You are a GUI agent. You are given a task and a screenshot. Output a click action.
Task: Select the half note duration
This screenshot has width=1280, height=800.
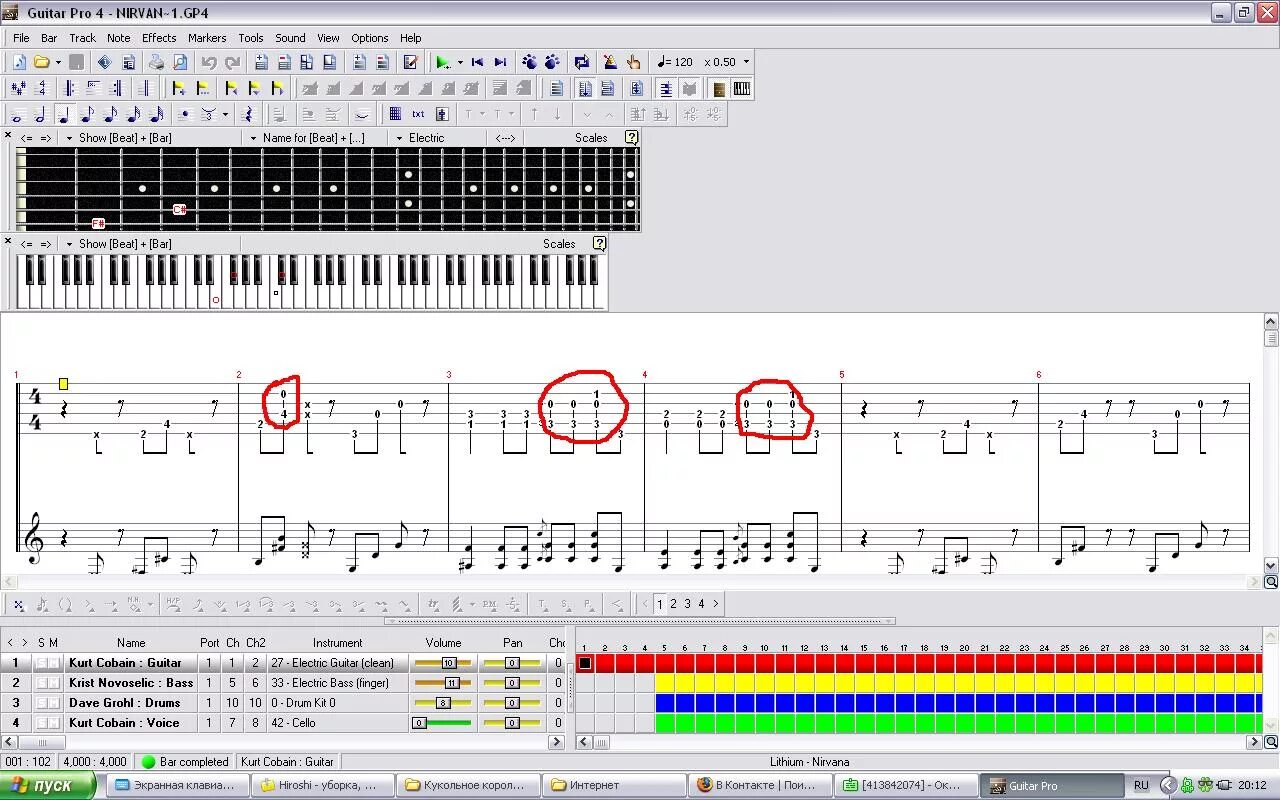point(40,114)
